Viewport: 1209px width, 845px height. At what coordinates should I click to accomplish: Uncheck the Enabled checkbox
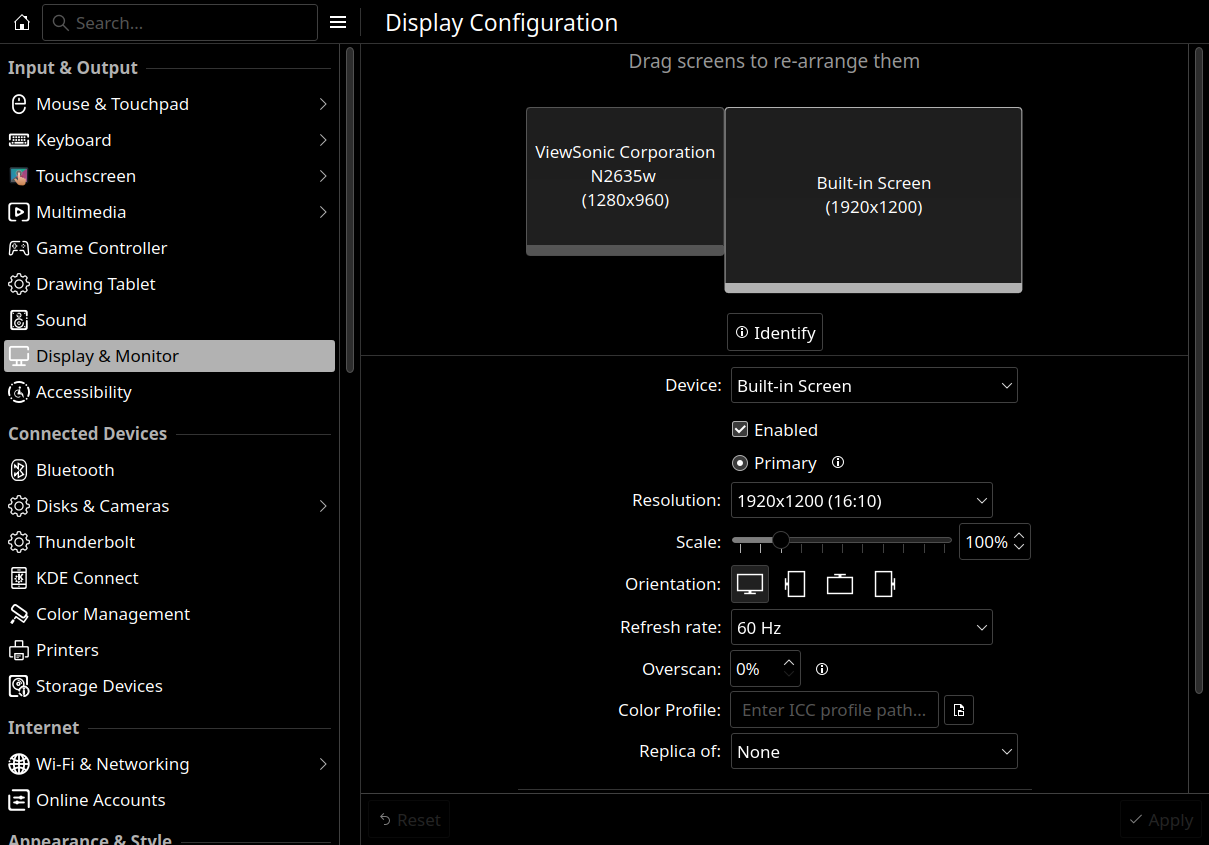(740, 430)
